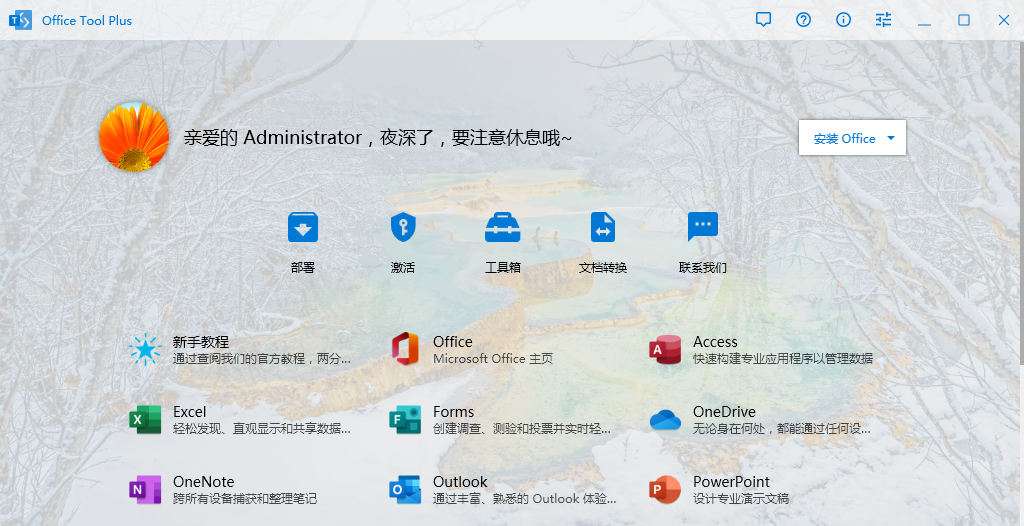Open the 激活 (Activate) shield icon
1024x526 pixels.
click(x=403, y=227)
